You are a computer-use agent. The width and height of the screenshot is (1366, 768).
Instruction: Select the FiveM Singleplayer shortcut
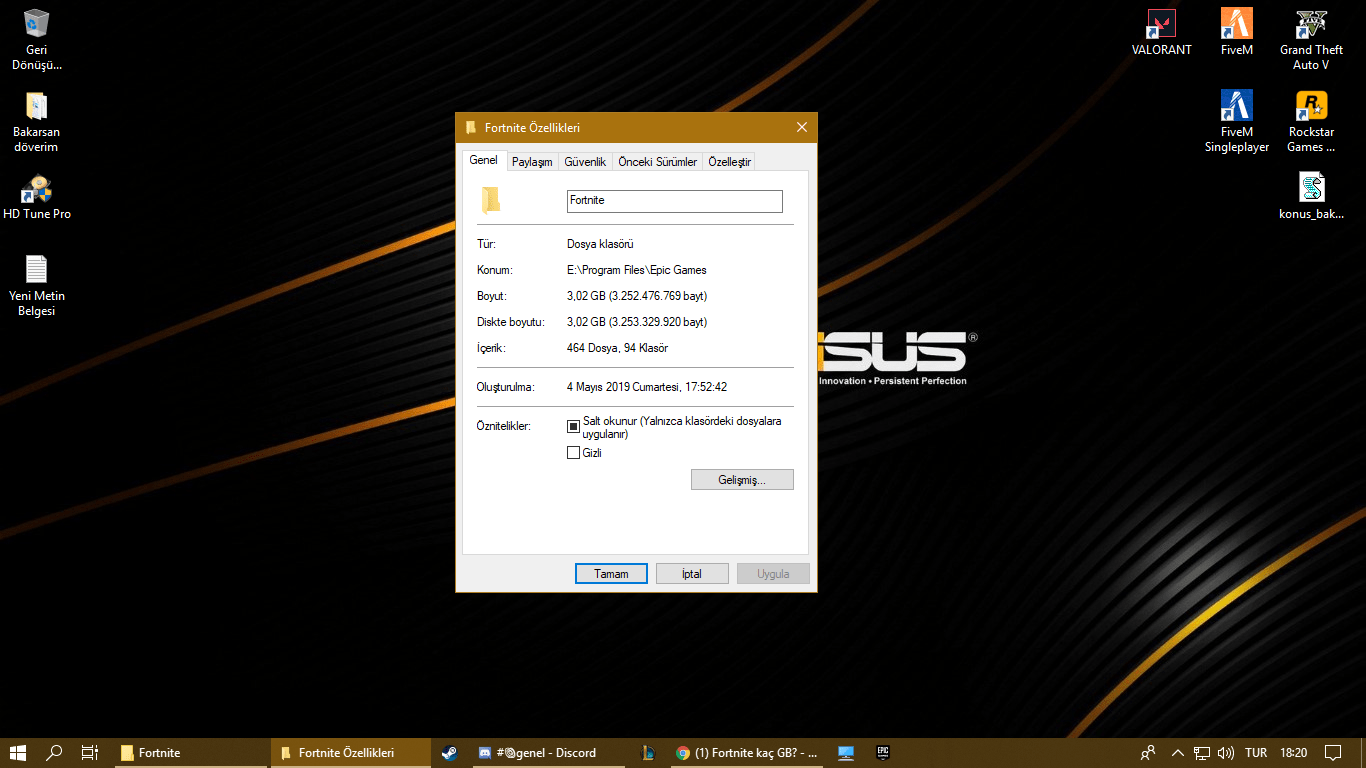pos(1237,121)
